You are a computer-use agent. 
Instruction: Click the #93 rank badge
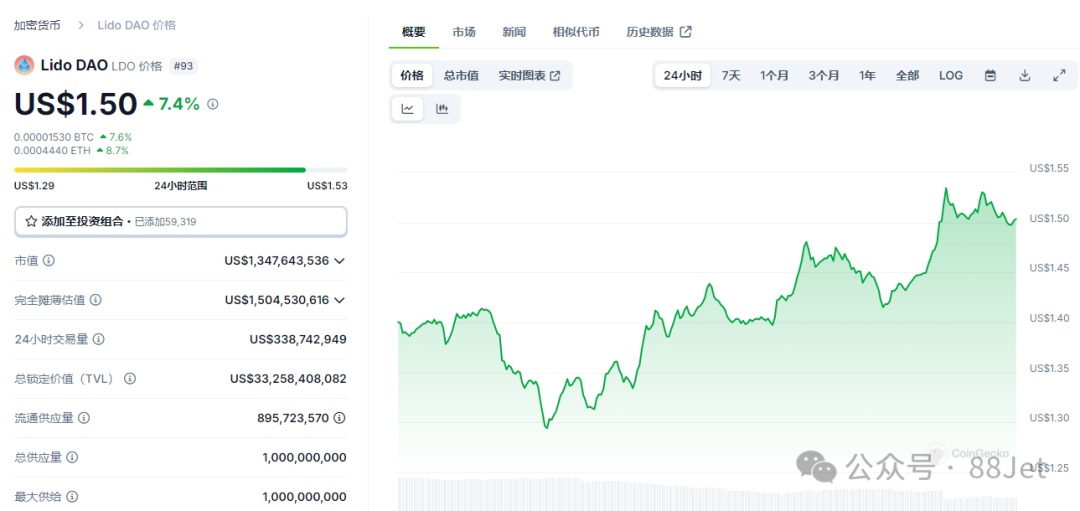coord(183,66)
